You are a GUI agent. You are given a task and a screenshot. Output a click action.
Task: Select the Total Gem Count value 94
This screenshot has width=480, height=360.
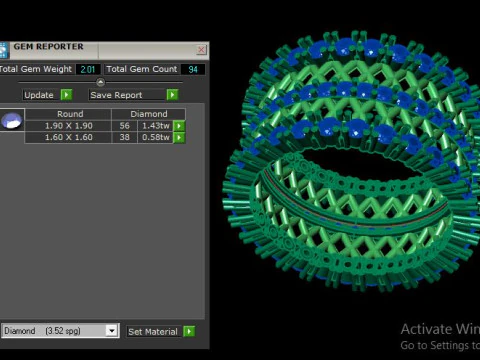(193, 69)
